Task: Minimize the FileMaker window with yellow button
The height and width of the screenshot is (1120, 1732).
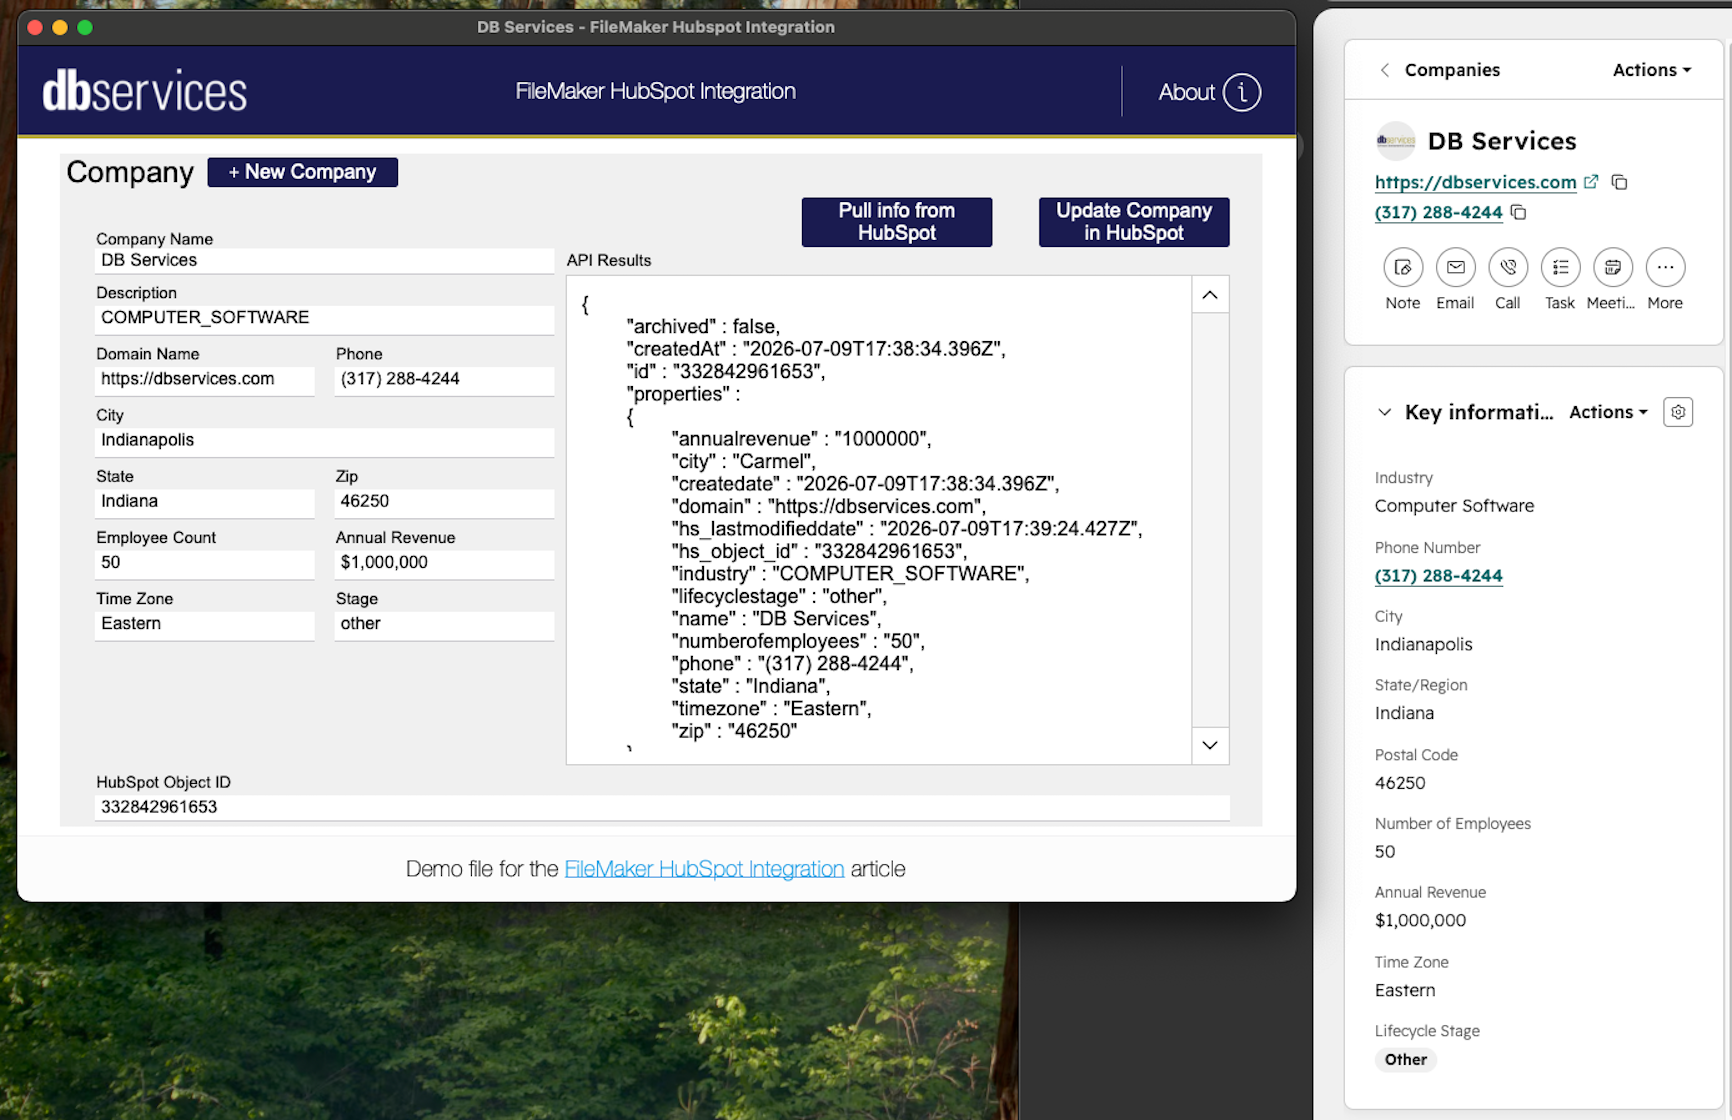Action: tap(60, 28)
